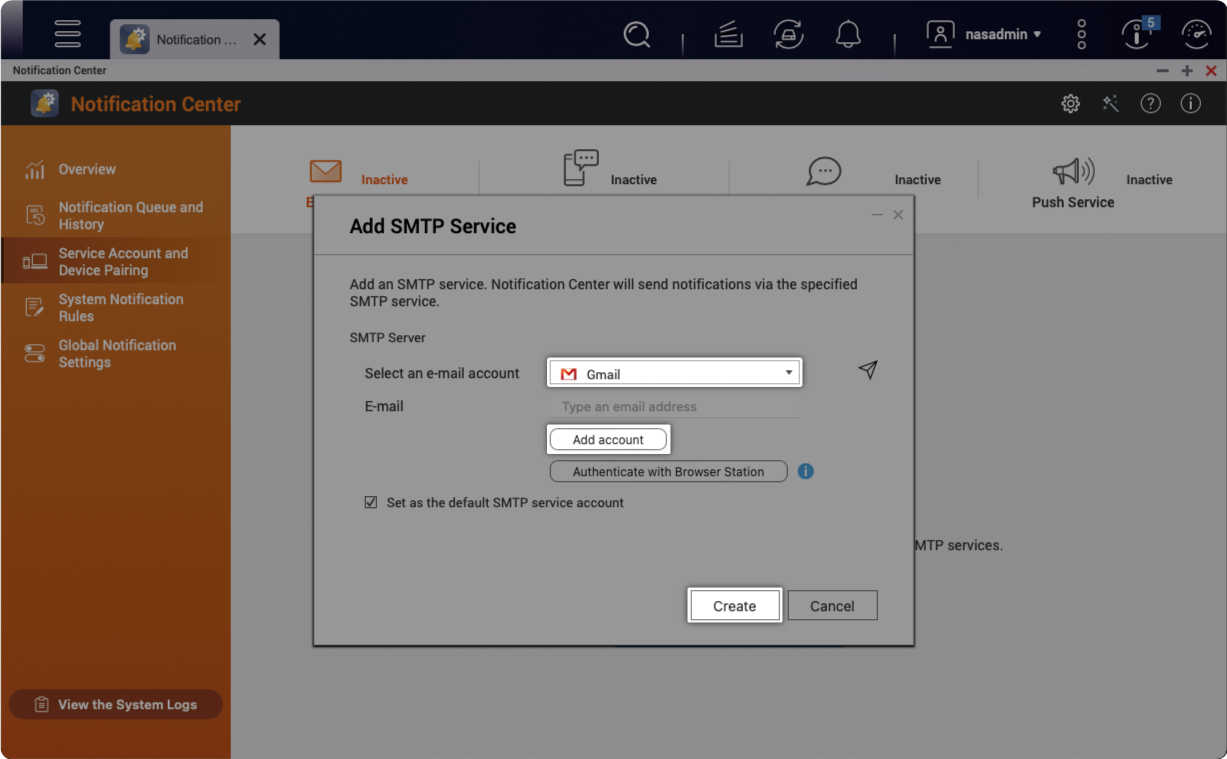Open System Notification Rules
This screenshot has height=759, width=1227.
tap(115, 307)
